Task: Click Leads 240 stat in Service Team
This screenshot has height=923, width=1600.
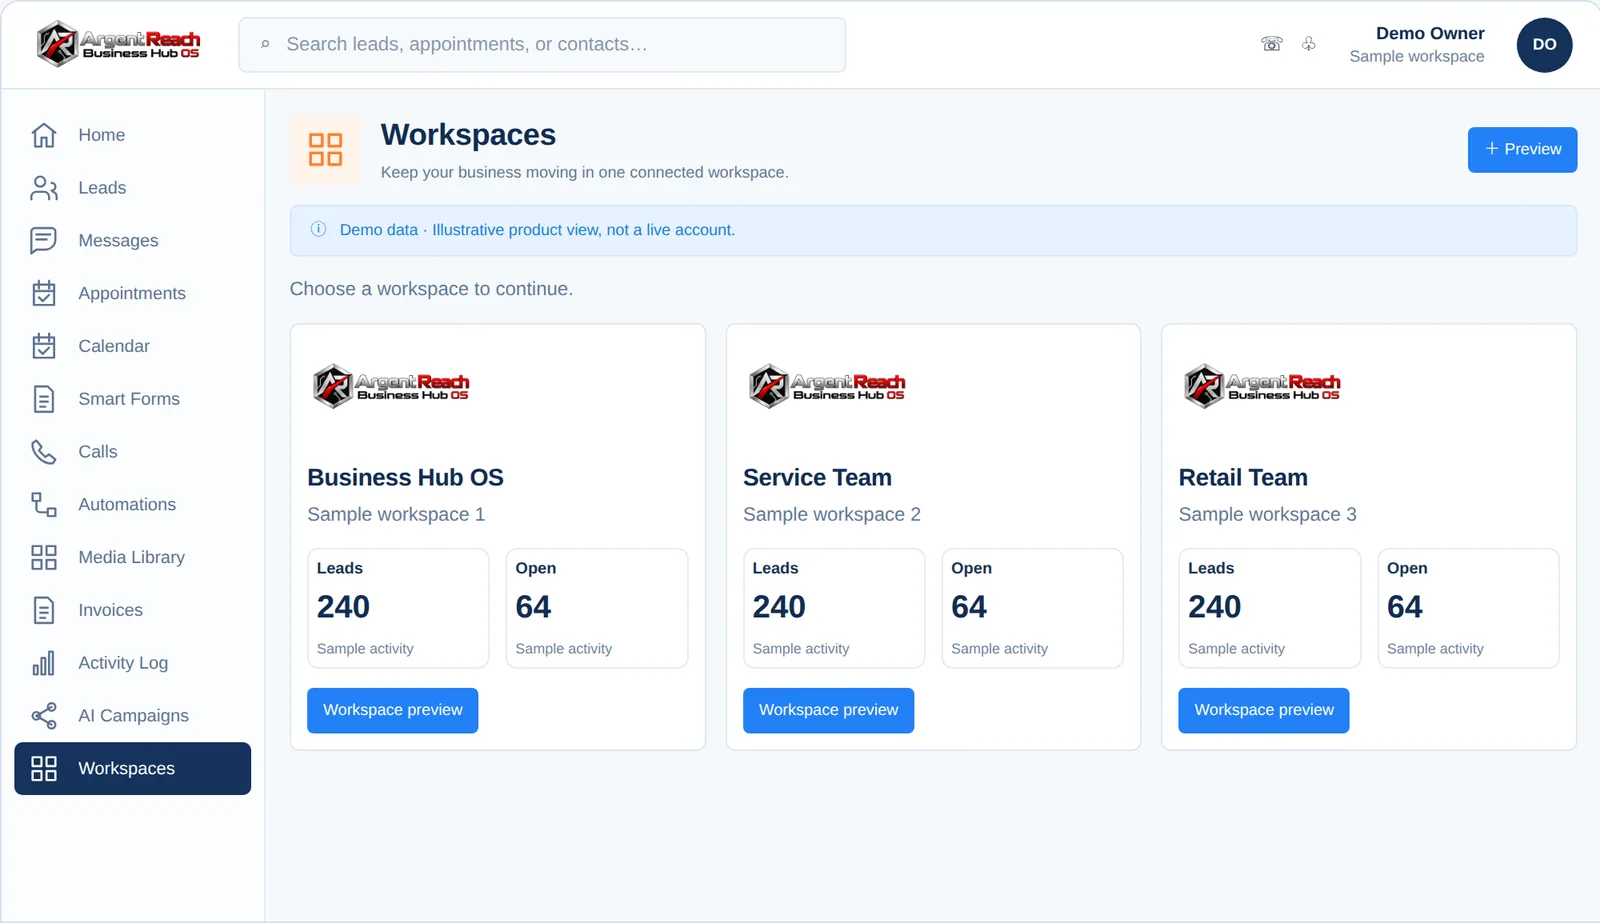Action: [834, 608]
